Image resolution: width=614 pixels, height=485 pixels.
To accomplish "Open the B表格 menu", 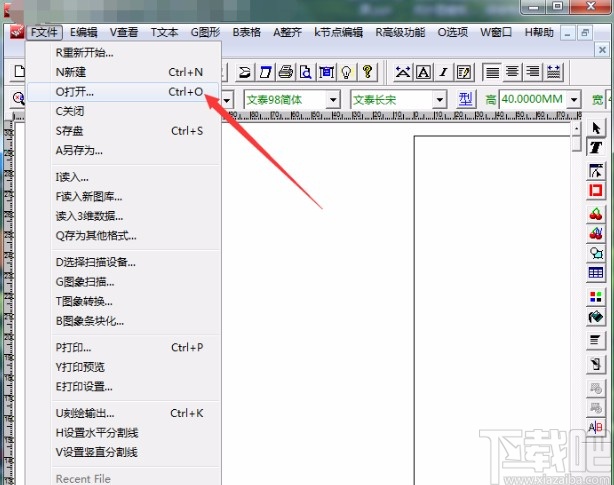I will point(246,32).
